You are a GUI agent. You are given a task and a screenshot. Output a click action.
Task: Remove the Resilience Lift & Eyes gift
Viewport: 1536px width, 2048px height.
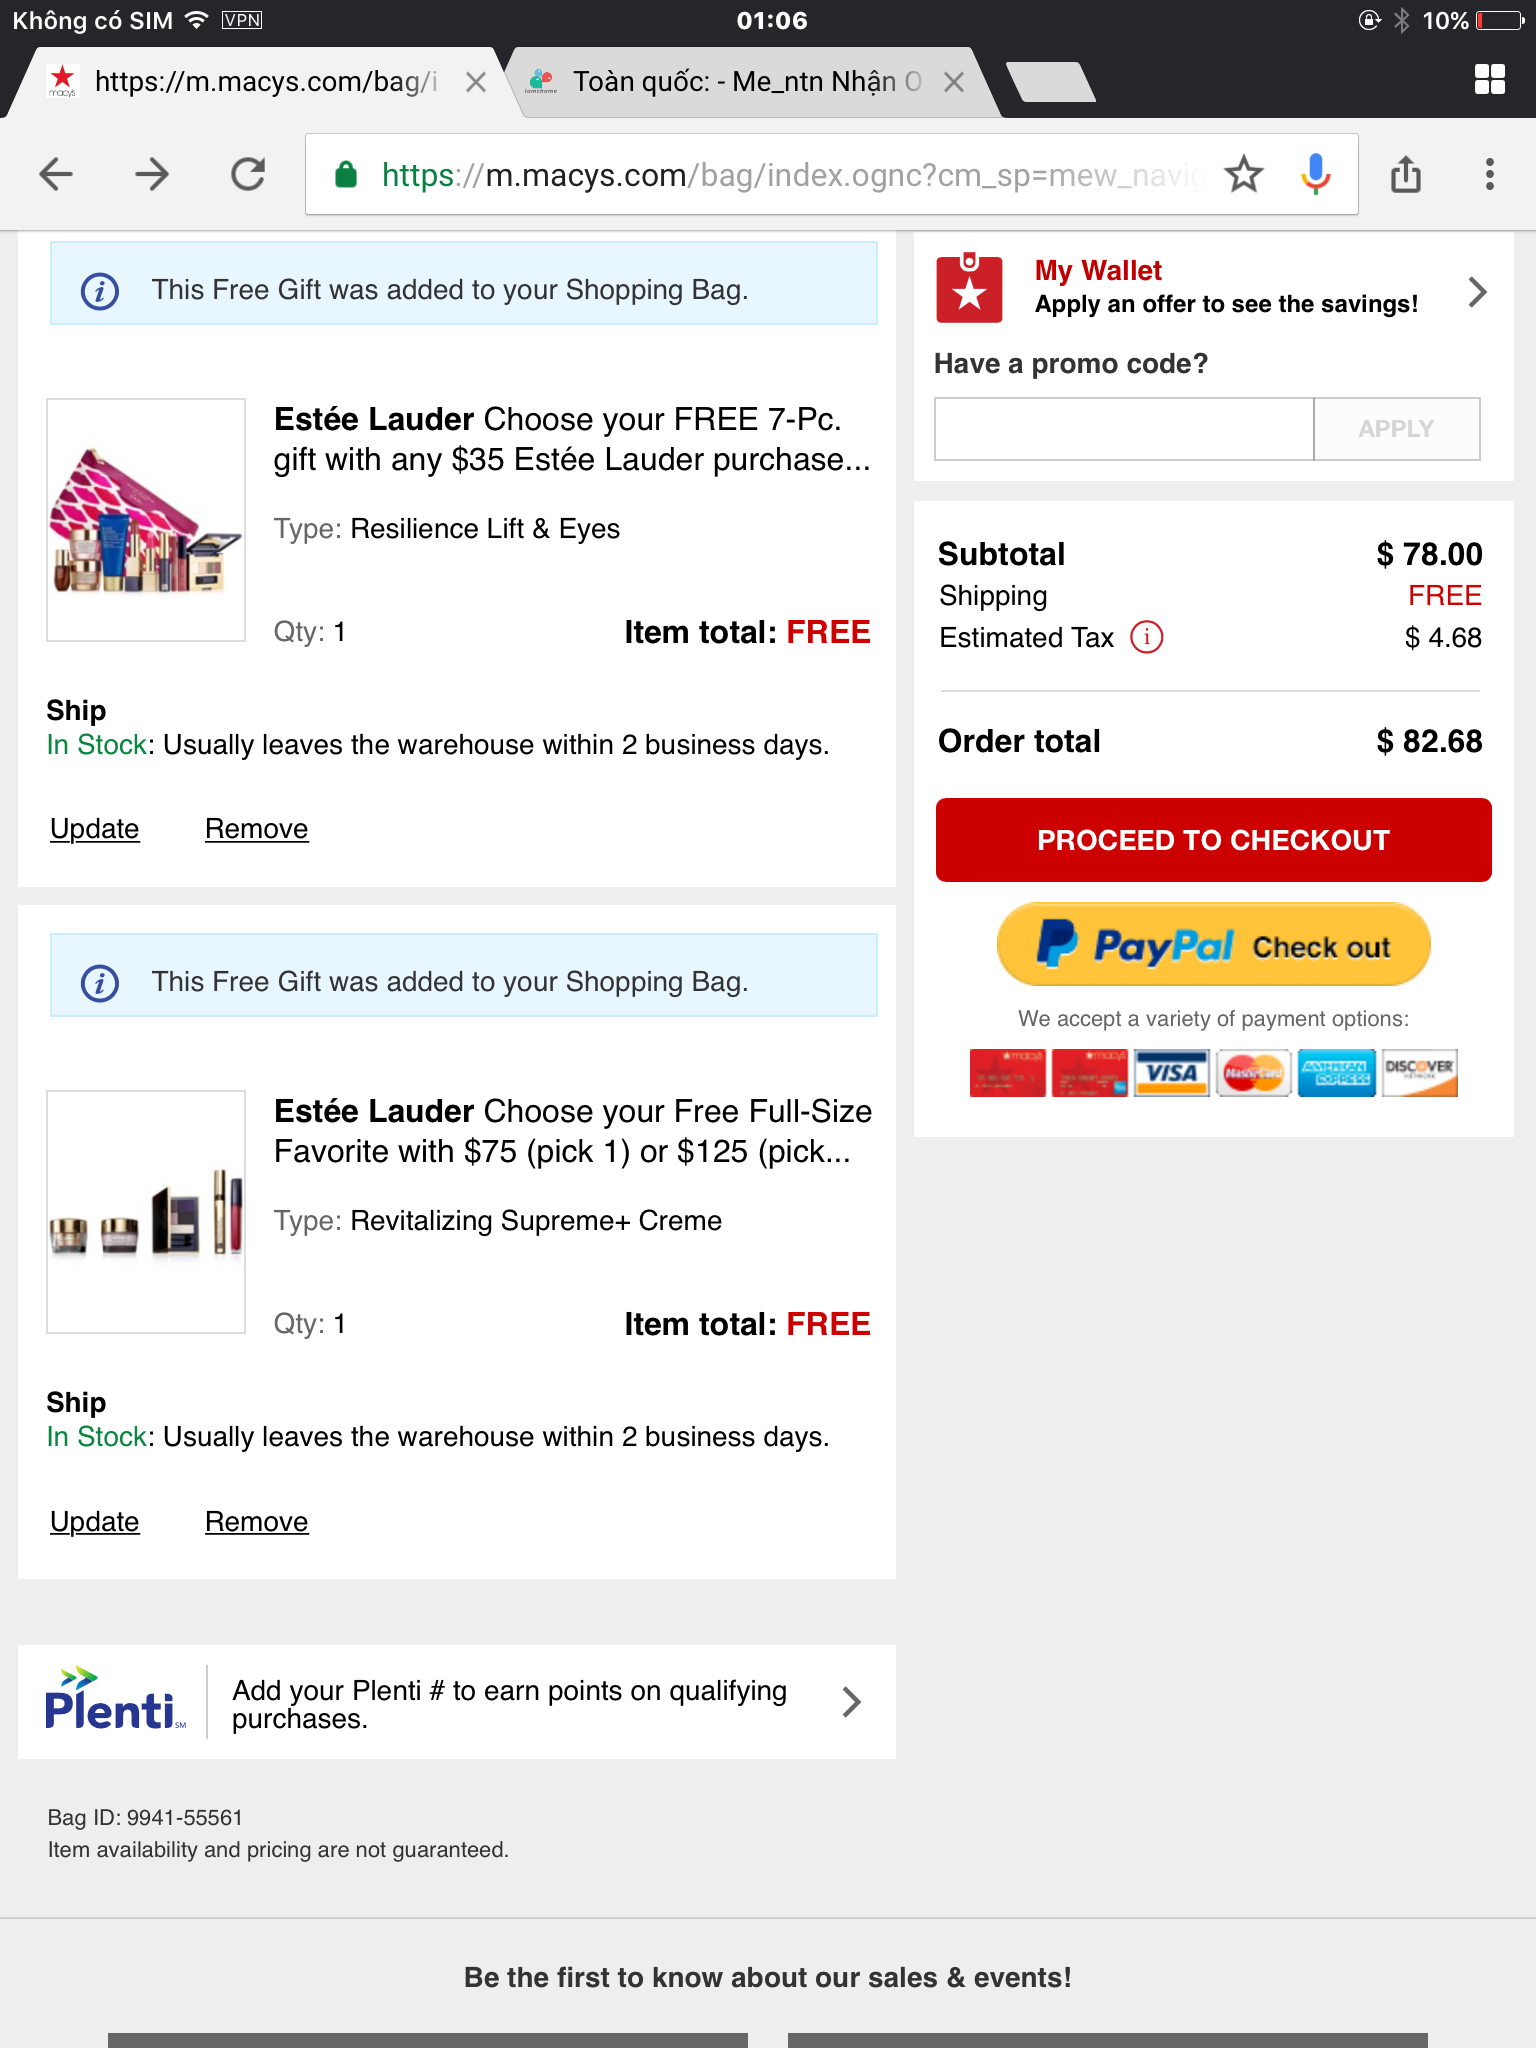coord(256,829)
